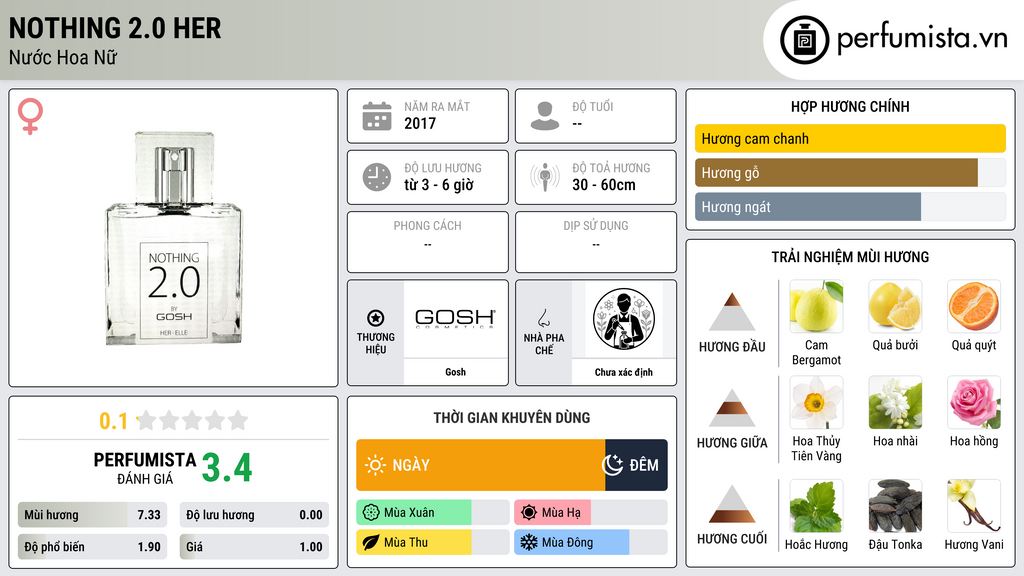Click the Hương cam chanh accord bar

coord(850,138)
